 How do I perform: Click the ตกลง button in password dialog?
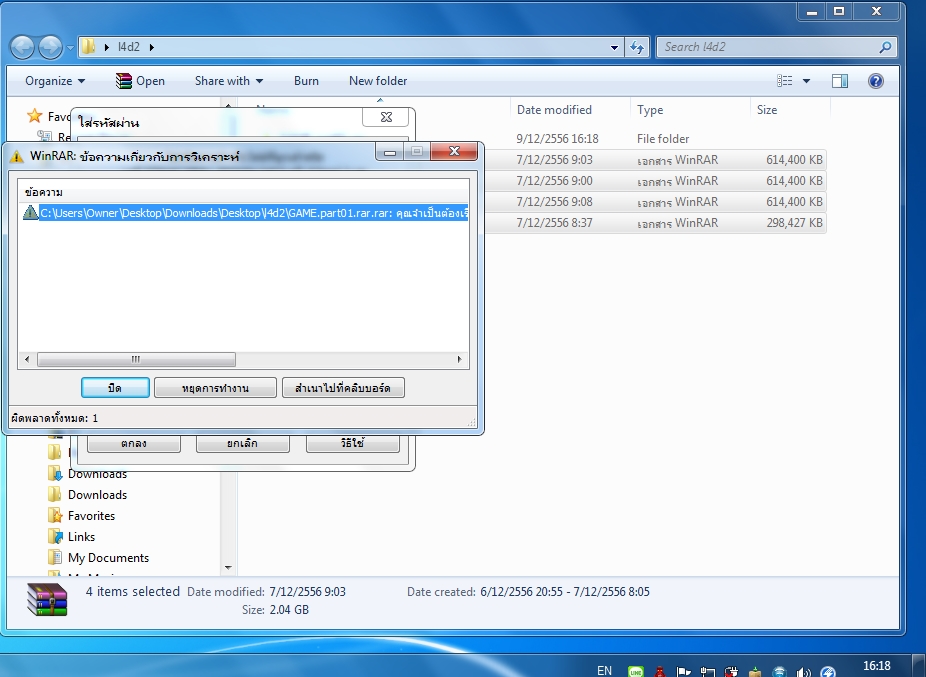[x=133, y=443]
